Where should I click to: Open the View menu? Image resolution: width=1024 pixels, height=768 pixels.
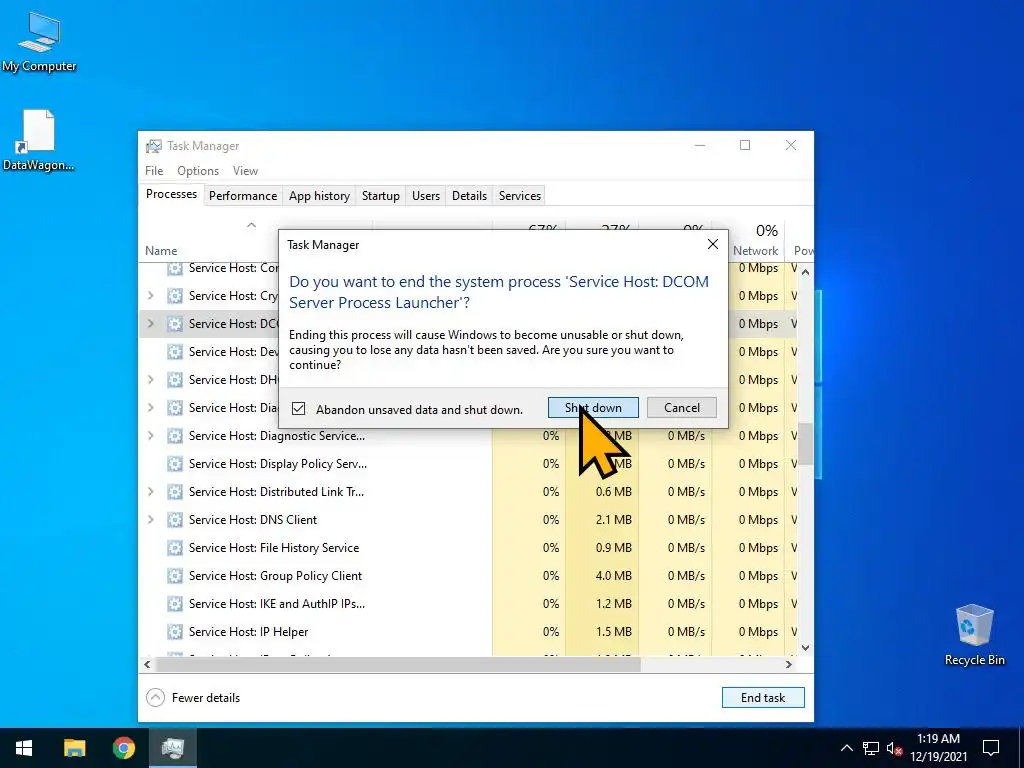tap(246, 170)
